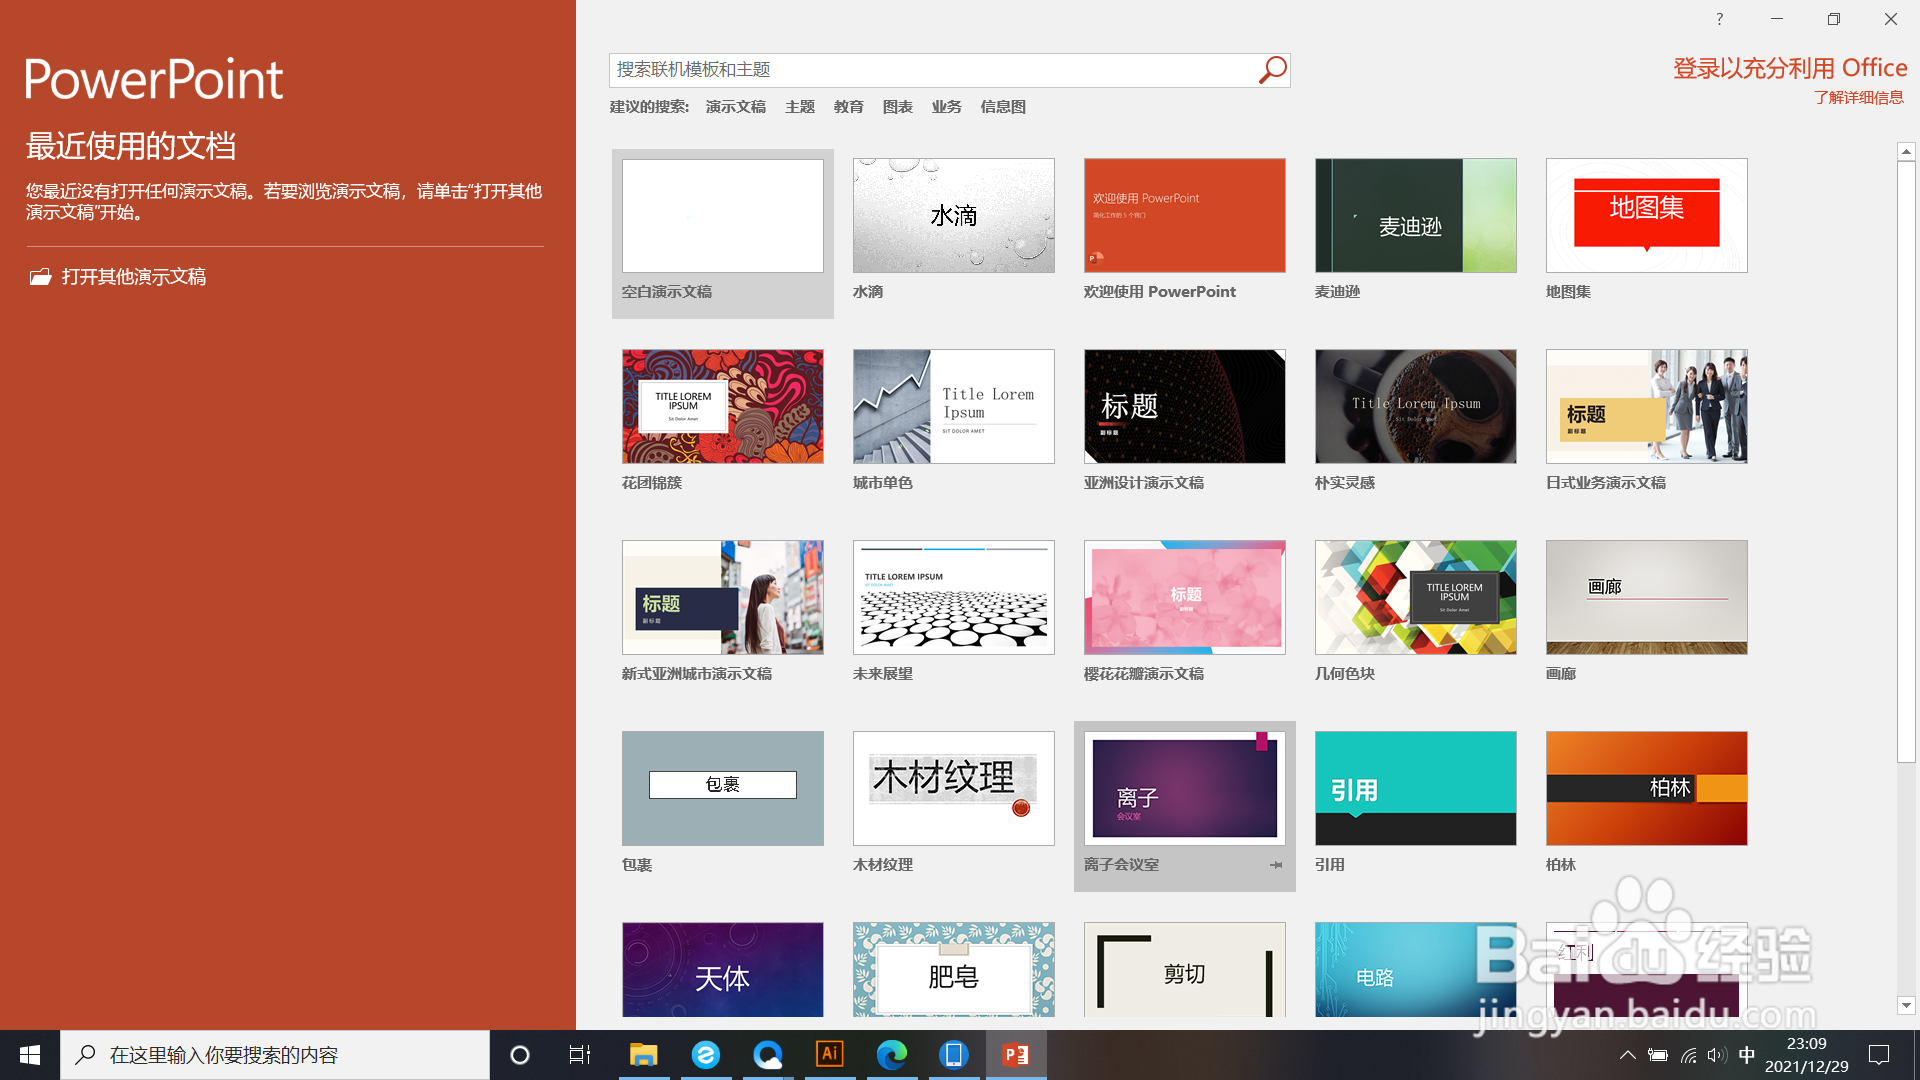Select the 日式业务演示文稿 template
The image size is (1920, 1080).
tap(1647, 407)
